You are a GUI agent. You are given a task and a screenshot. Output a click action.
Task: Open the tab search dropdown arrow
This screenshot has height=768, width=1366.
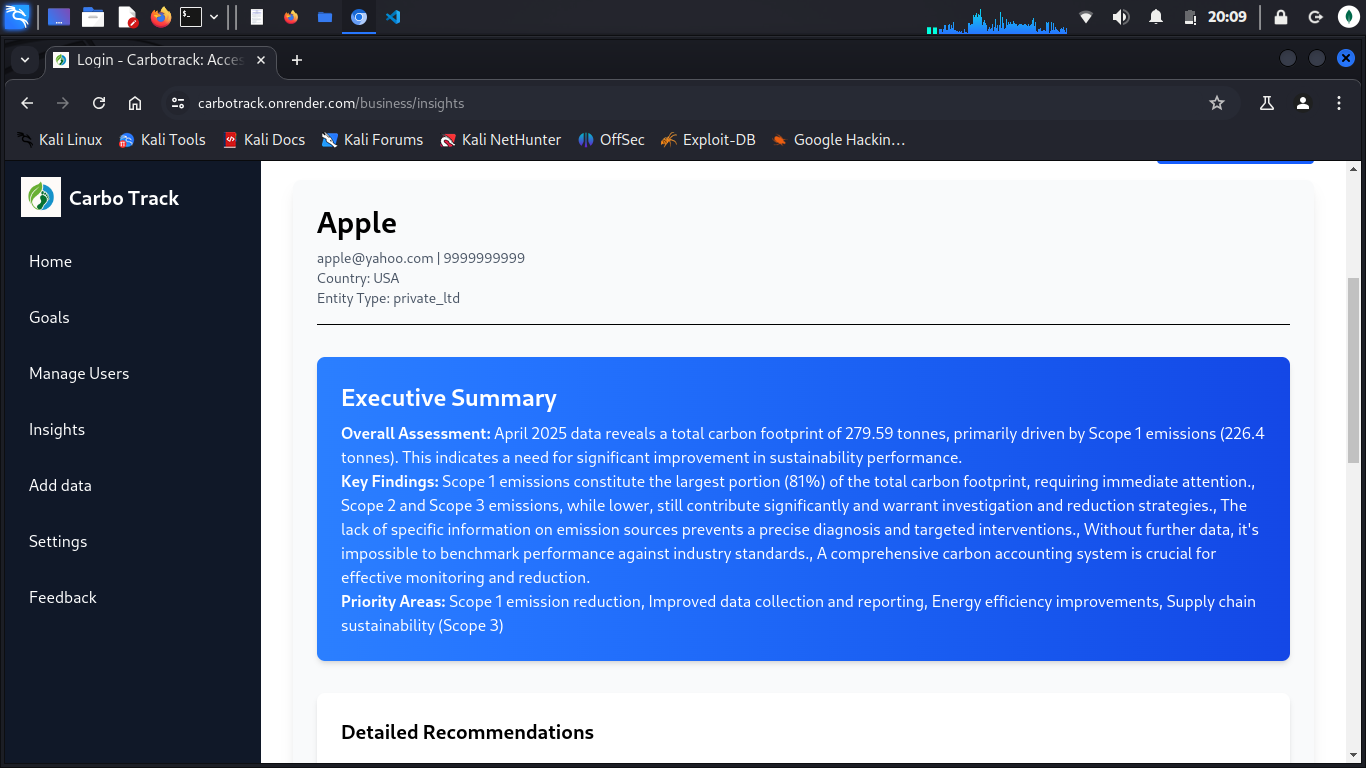coord(24,60)
